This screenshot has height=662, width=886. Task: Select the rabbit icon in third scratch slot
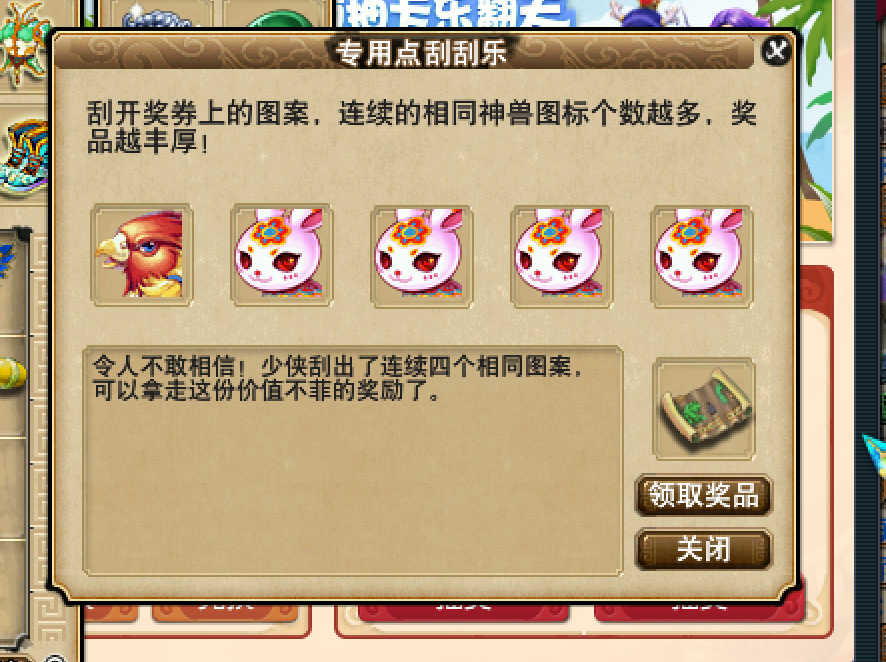click(x=422, y=255)
